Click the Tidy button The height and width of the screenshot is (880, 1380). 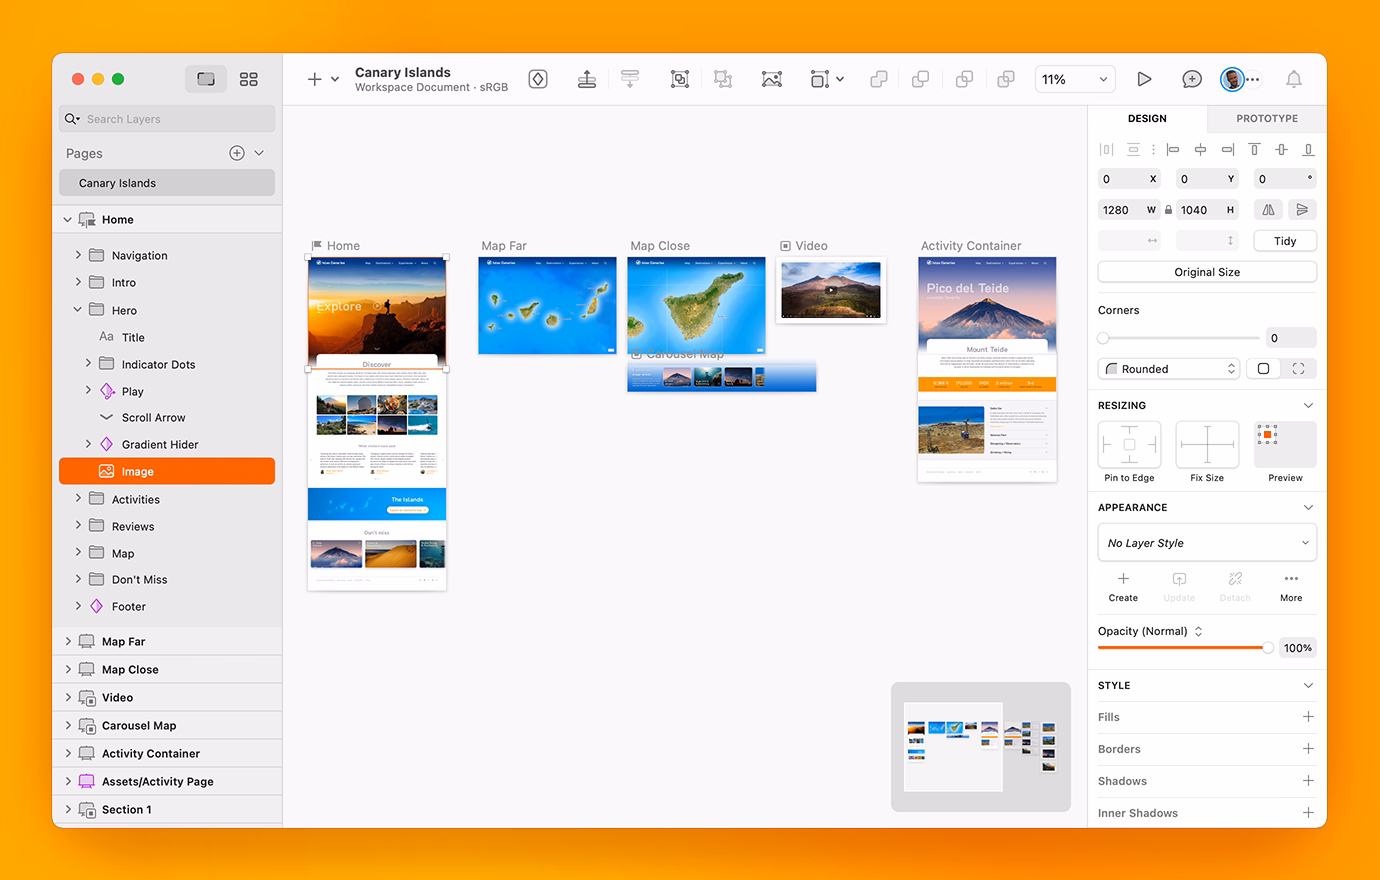point(1285,241)
